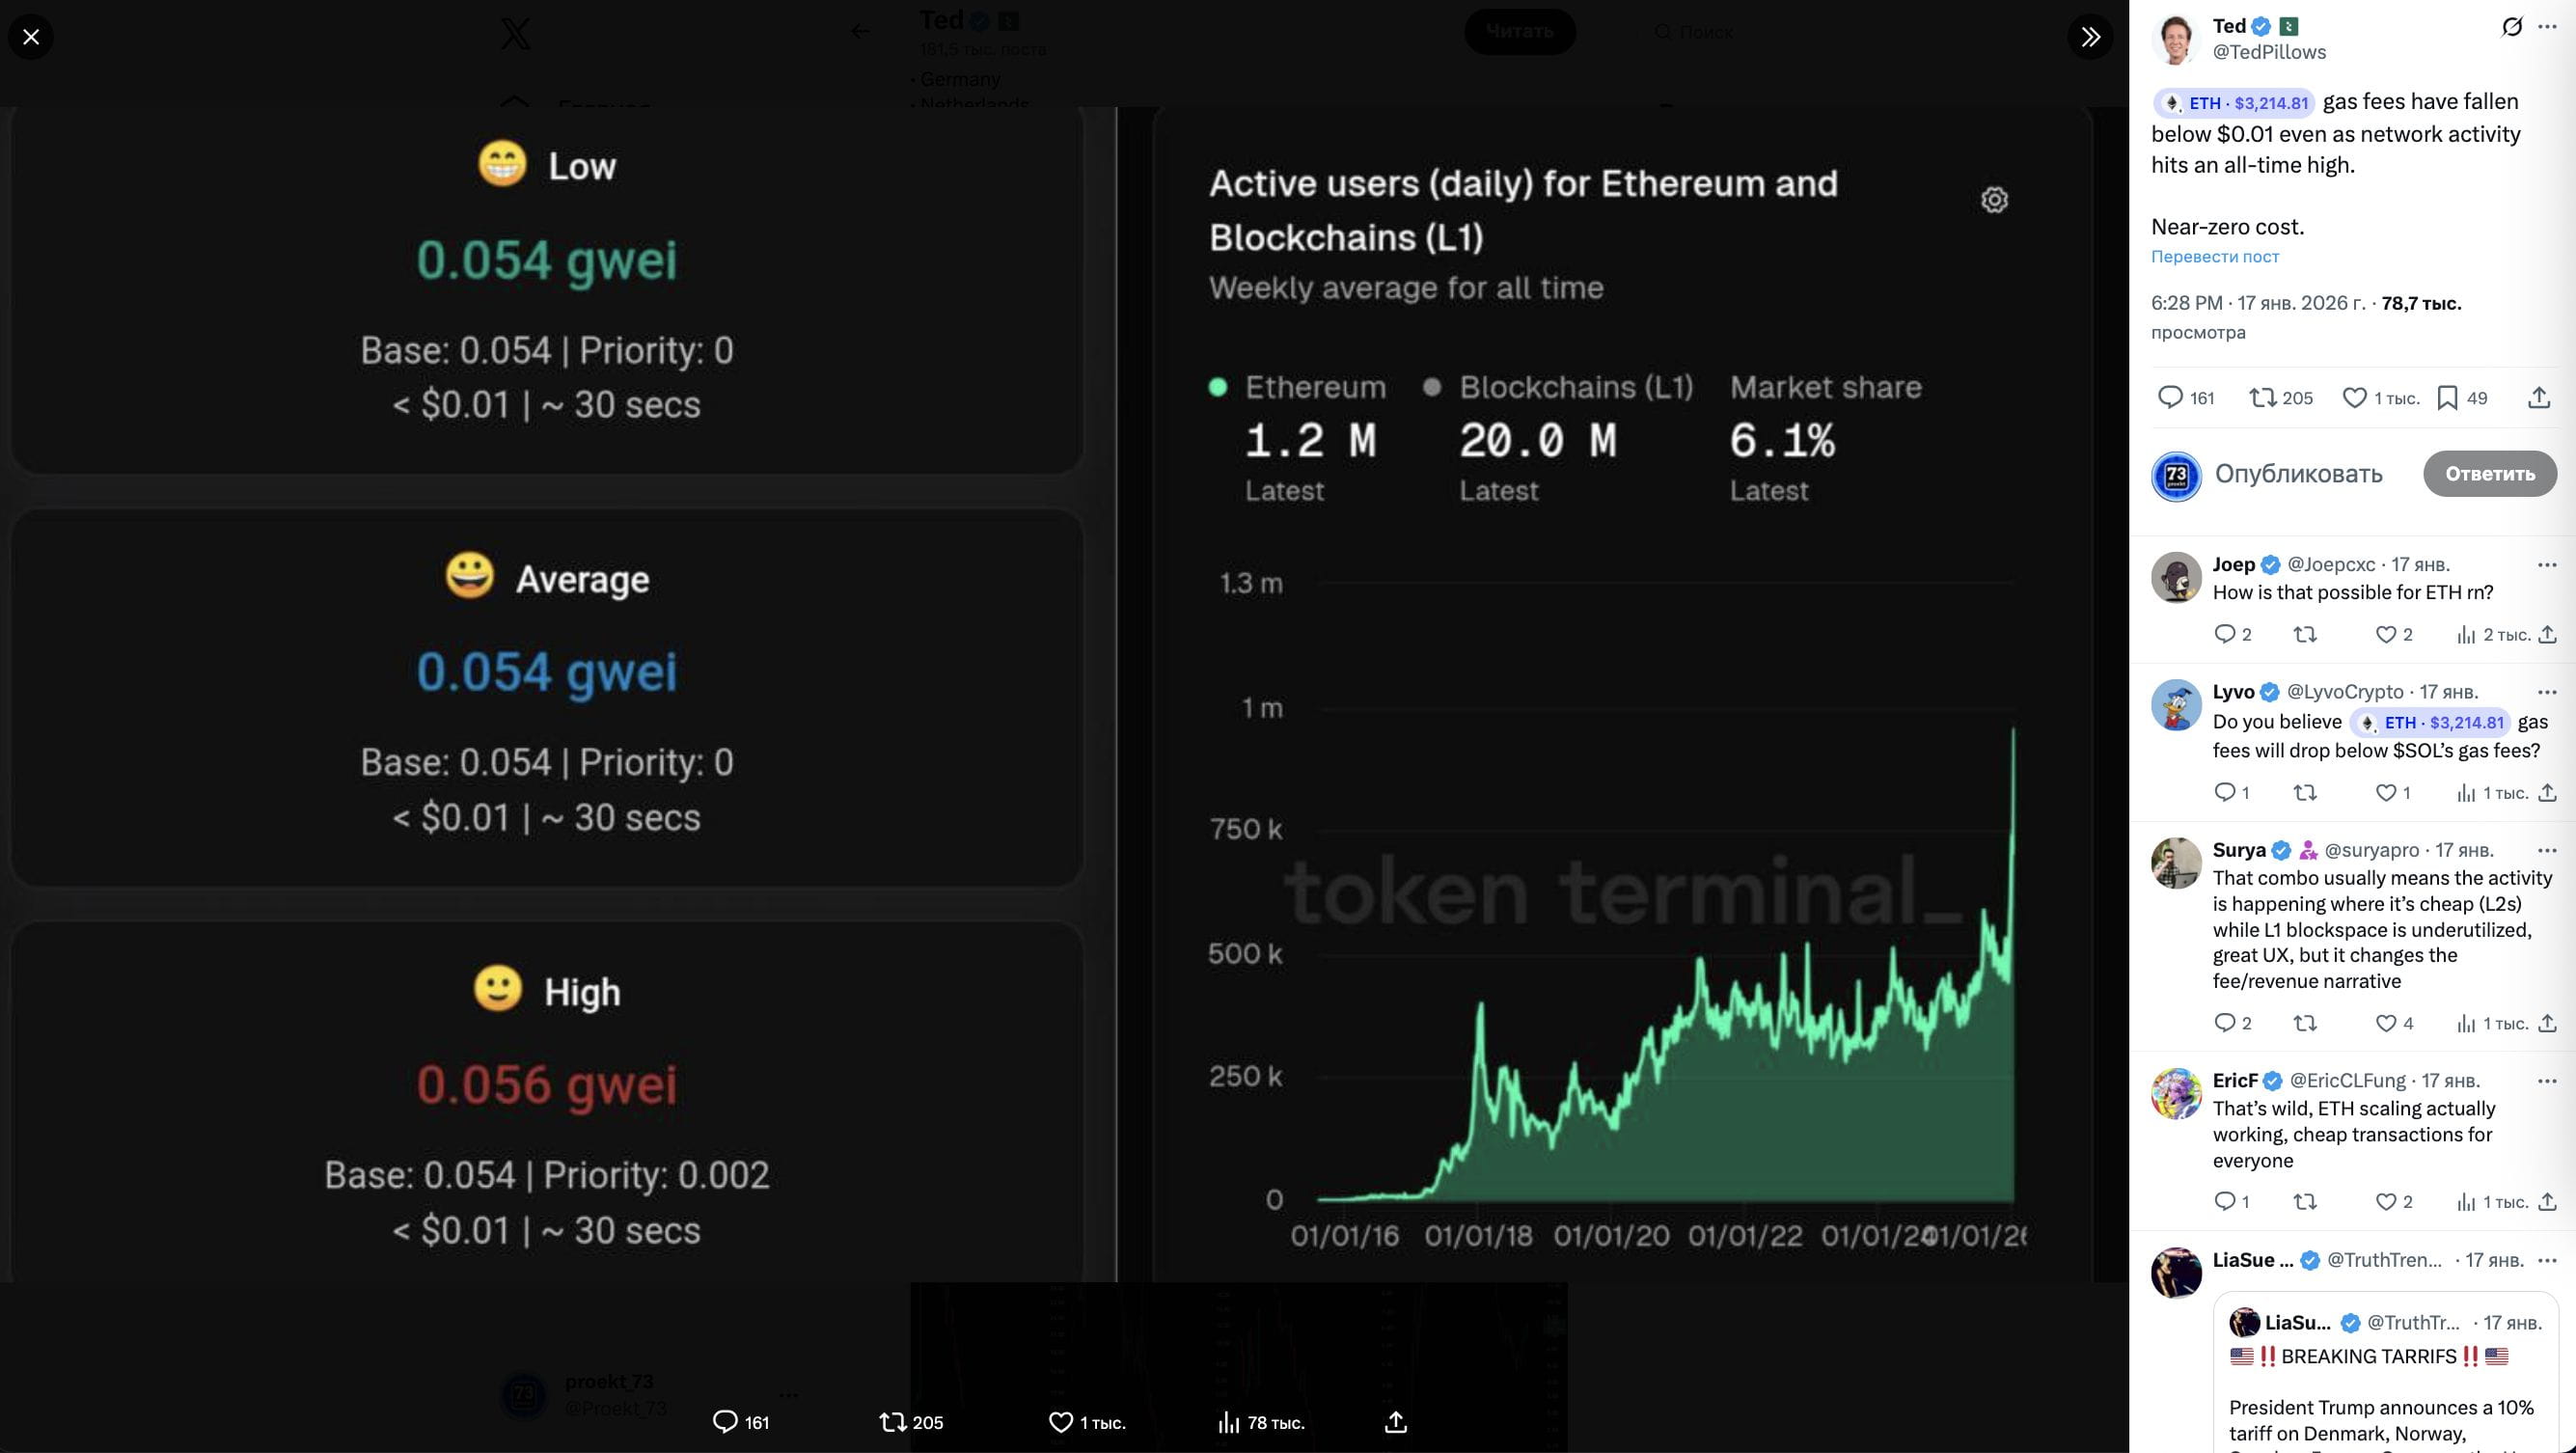This screenshot has height=1453, width=2576.
Task: Share post from bottom image toolbar
Action: pos(1396,1422)
